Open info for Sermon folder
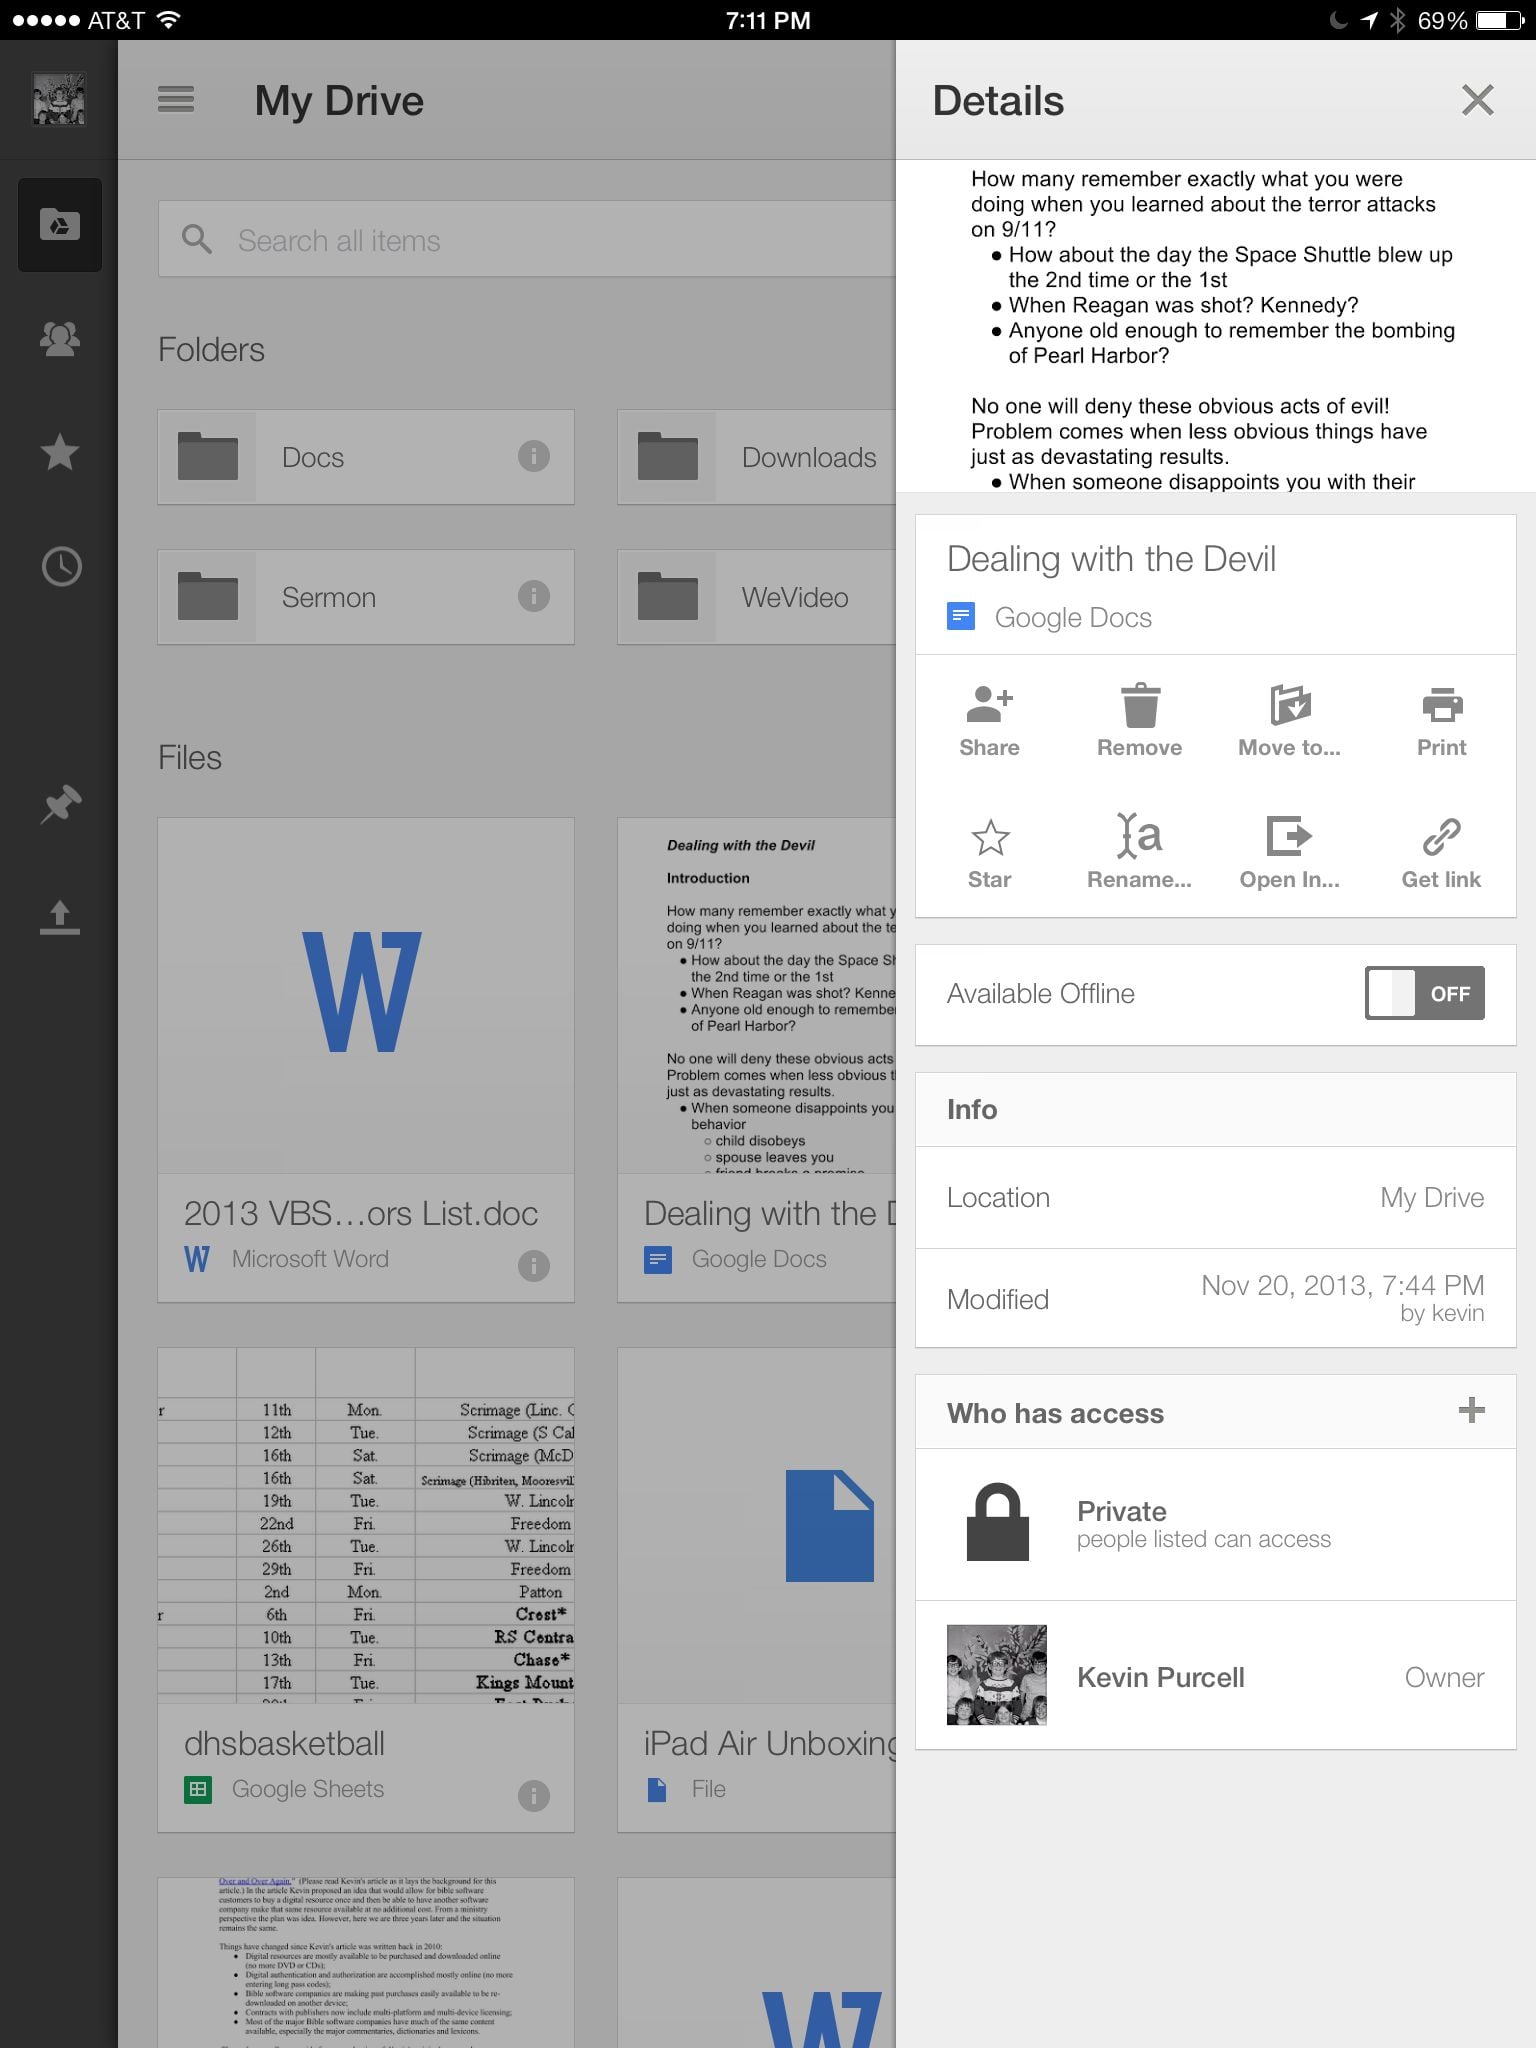 [533, 596]
